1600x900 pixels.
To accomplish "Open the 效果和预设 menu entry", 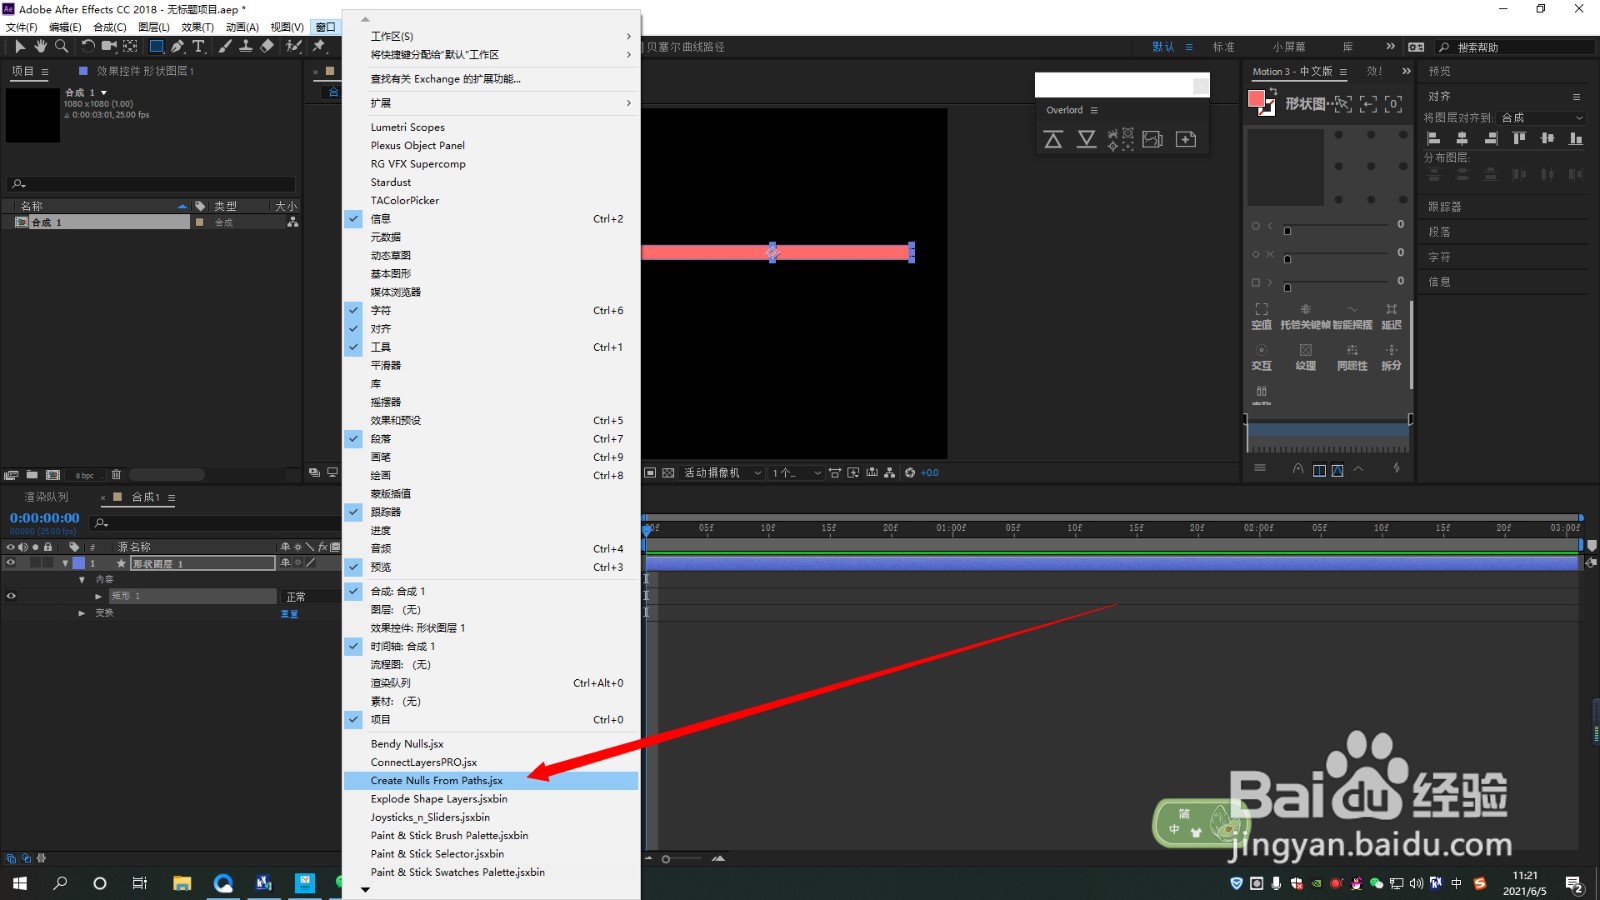I will (491, 421).
